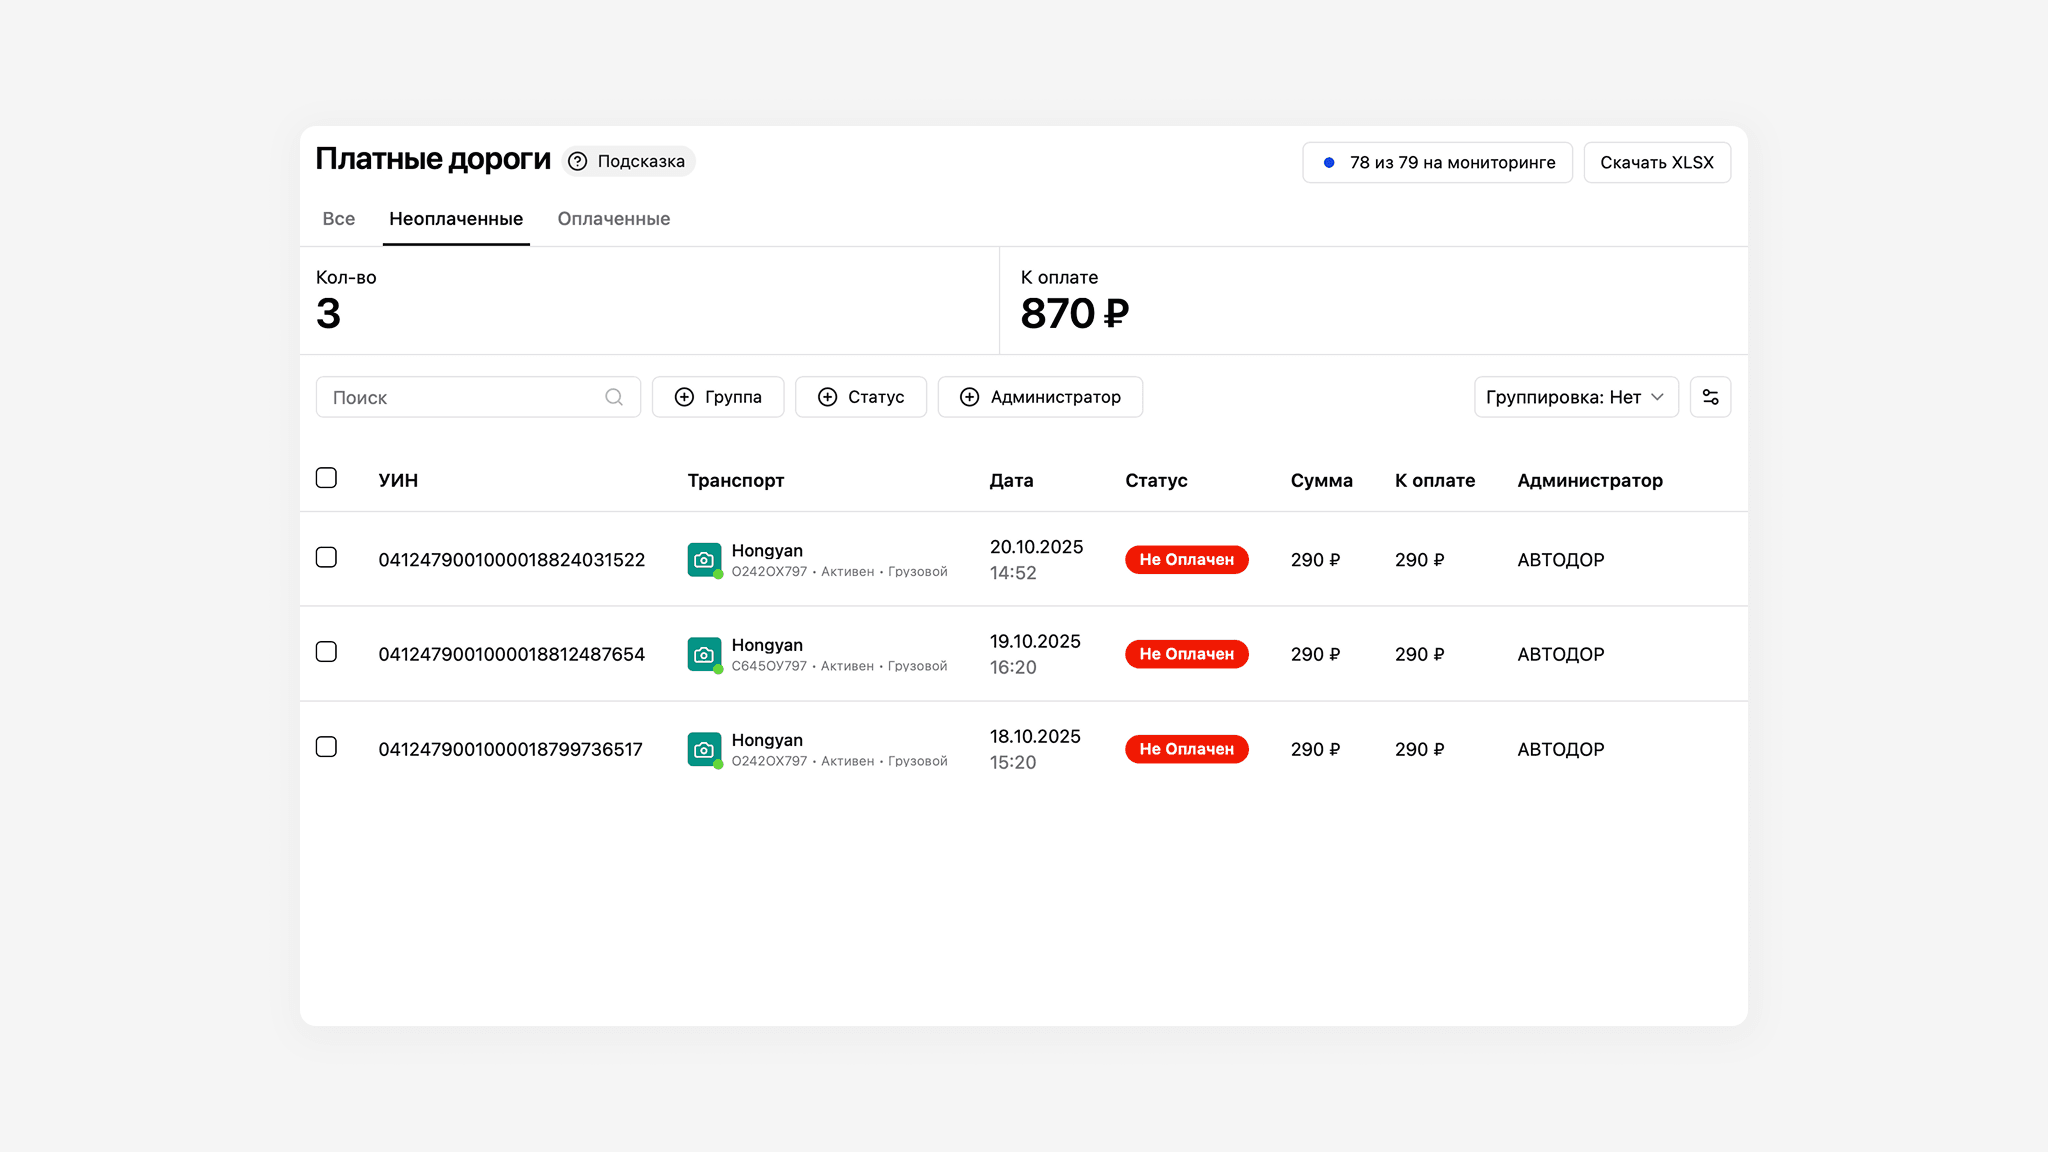Click the camera icon in the 18.10.2025 row
2048x1152 pixels.
point(704,749)
